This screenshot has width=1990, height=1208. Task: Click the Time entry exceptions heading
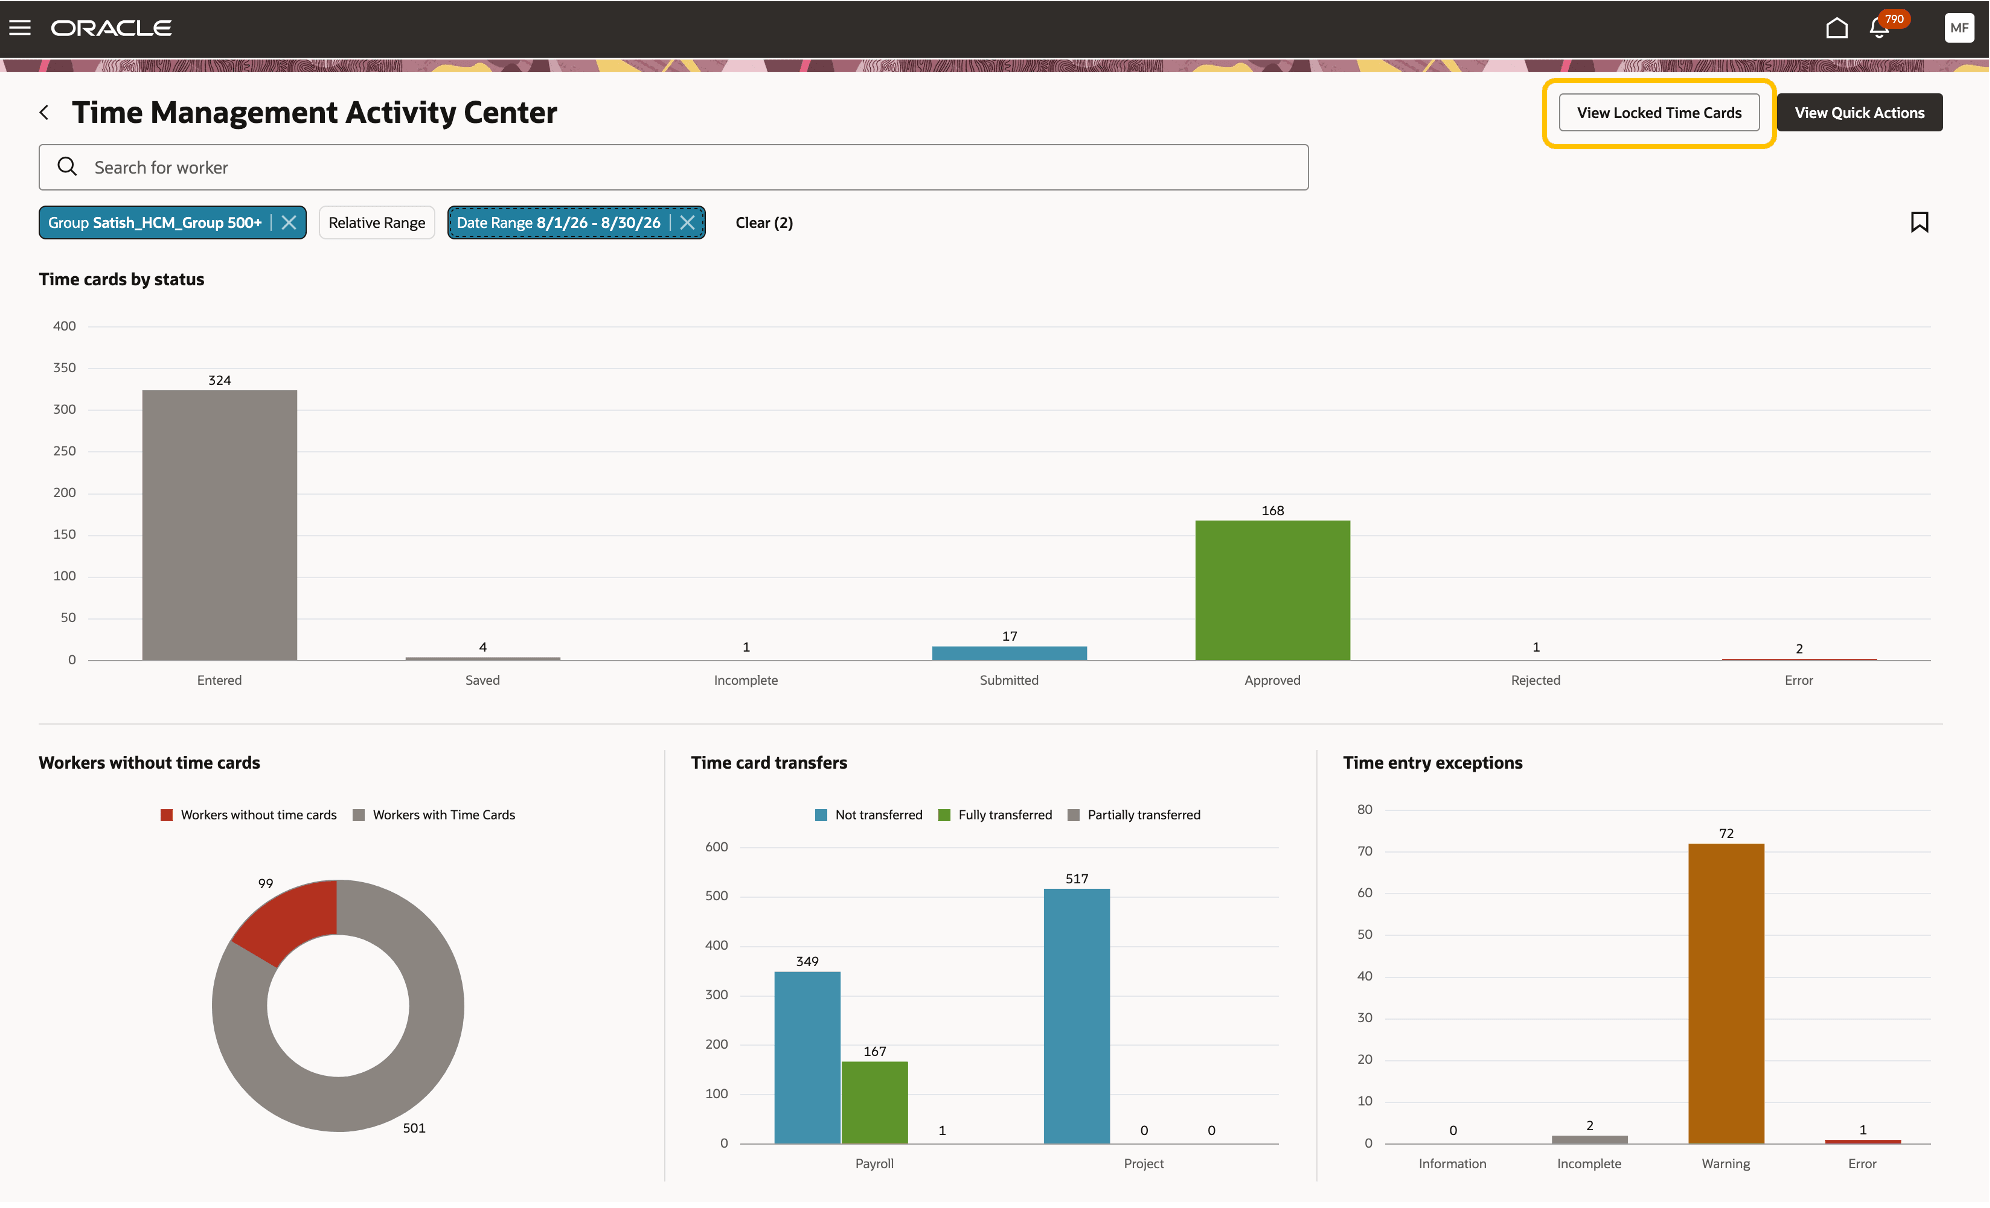pos(1433,763)
